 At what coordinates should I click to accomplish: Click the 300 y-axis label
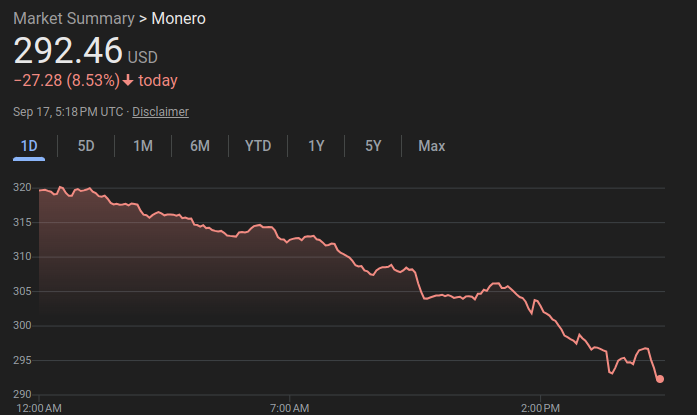click(x=22, y=325)
